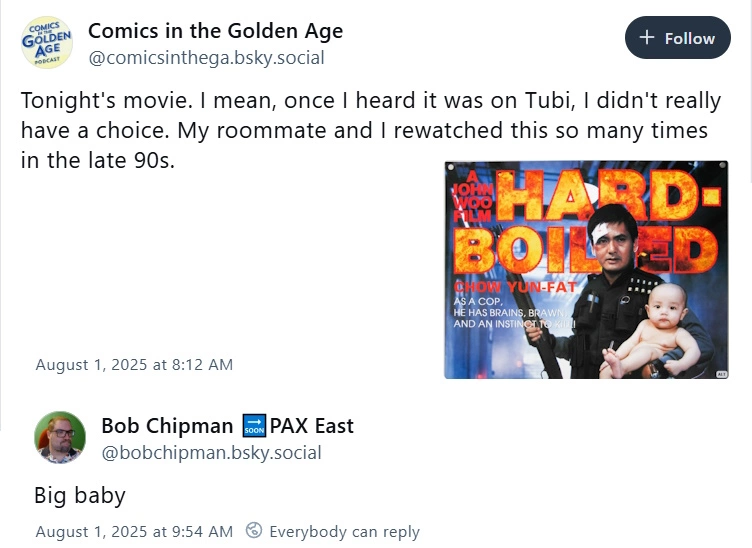Open Comics in the Golden Age avatar
The image size is (752, 548).
pos(47,43)
